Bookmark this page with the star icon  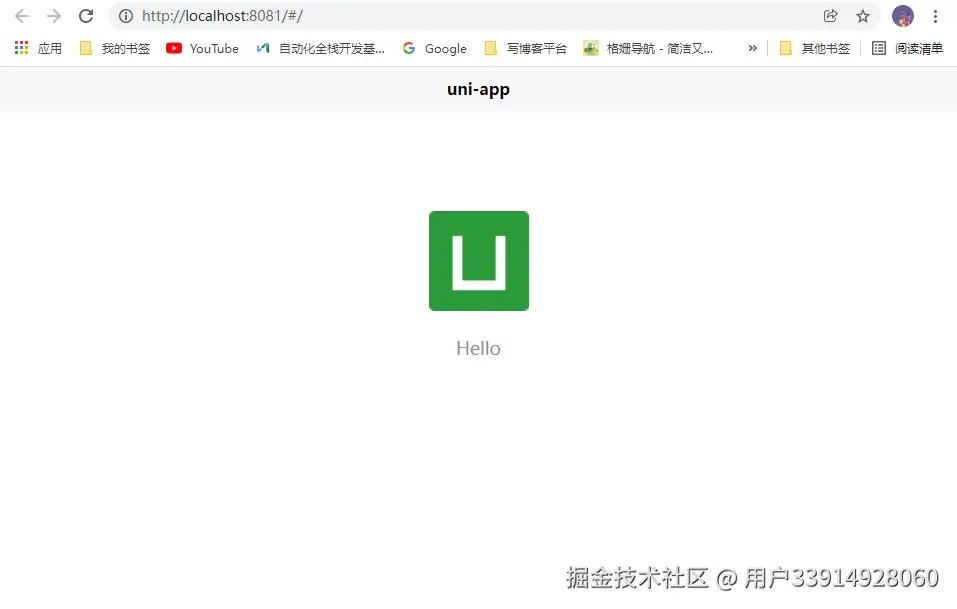(862, 16)
